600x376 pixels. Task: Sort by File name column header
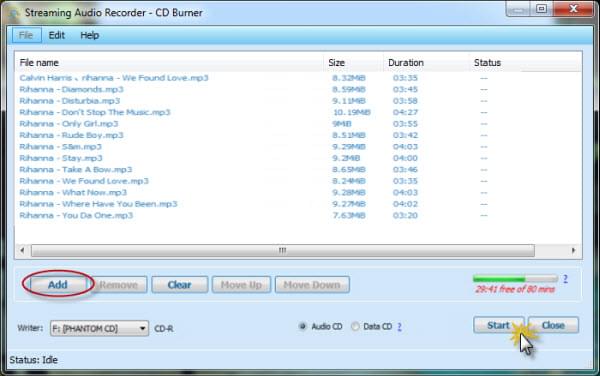pos(169,62)
